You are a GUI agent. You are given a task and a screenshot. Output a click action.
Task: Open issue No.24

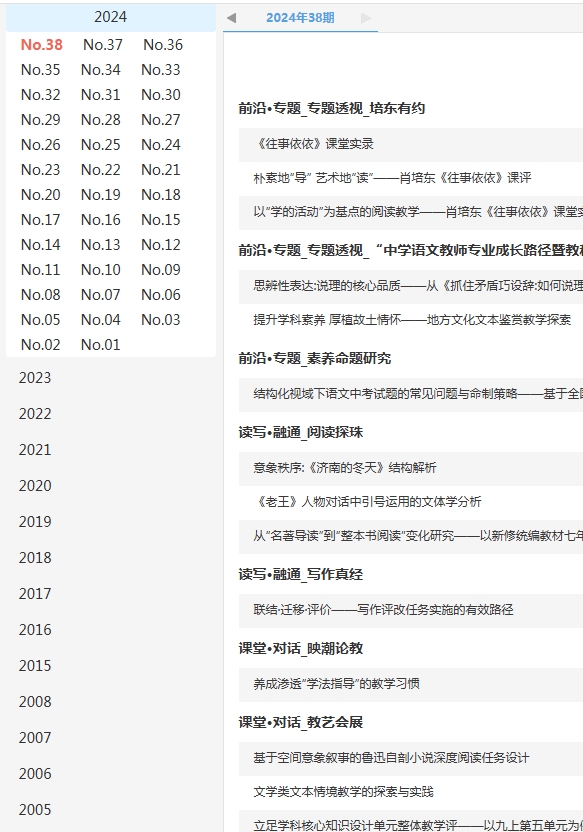(x=161, y=144)
